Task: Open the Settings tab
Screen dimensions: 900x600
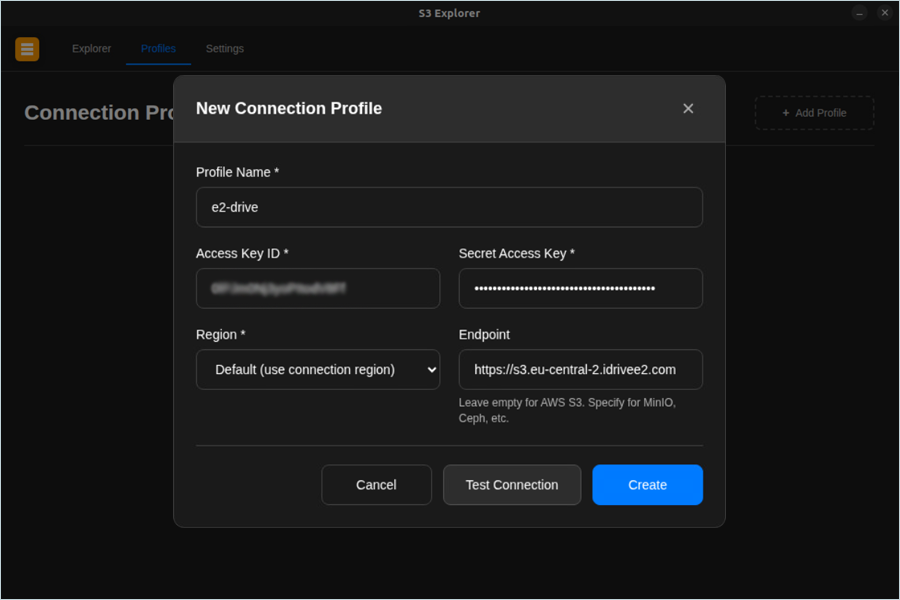Action: tap(224, 49)
